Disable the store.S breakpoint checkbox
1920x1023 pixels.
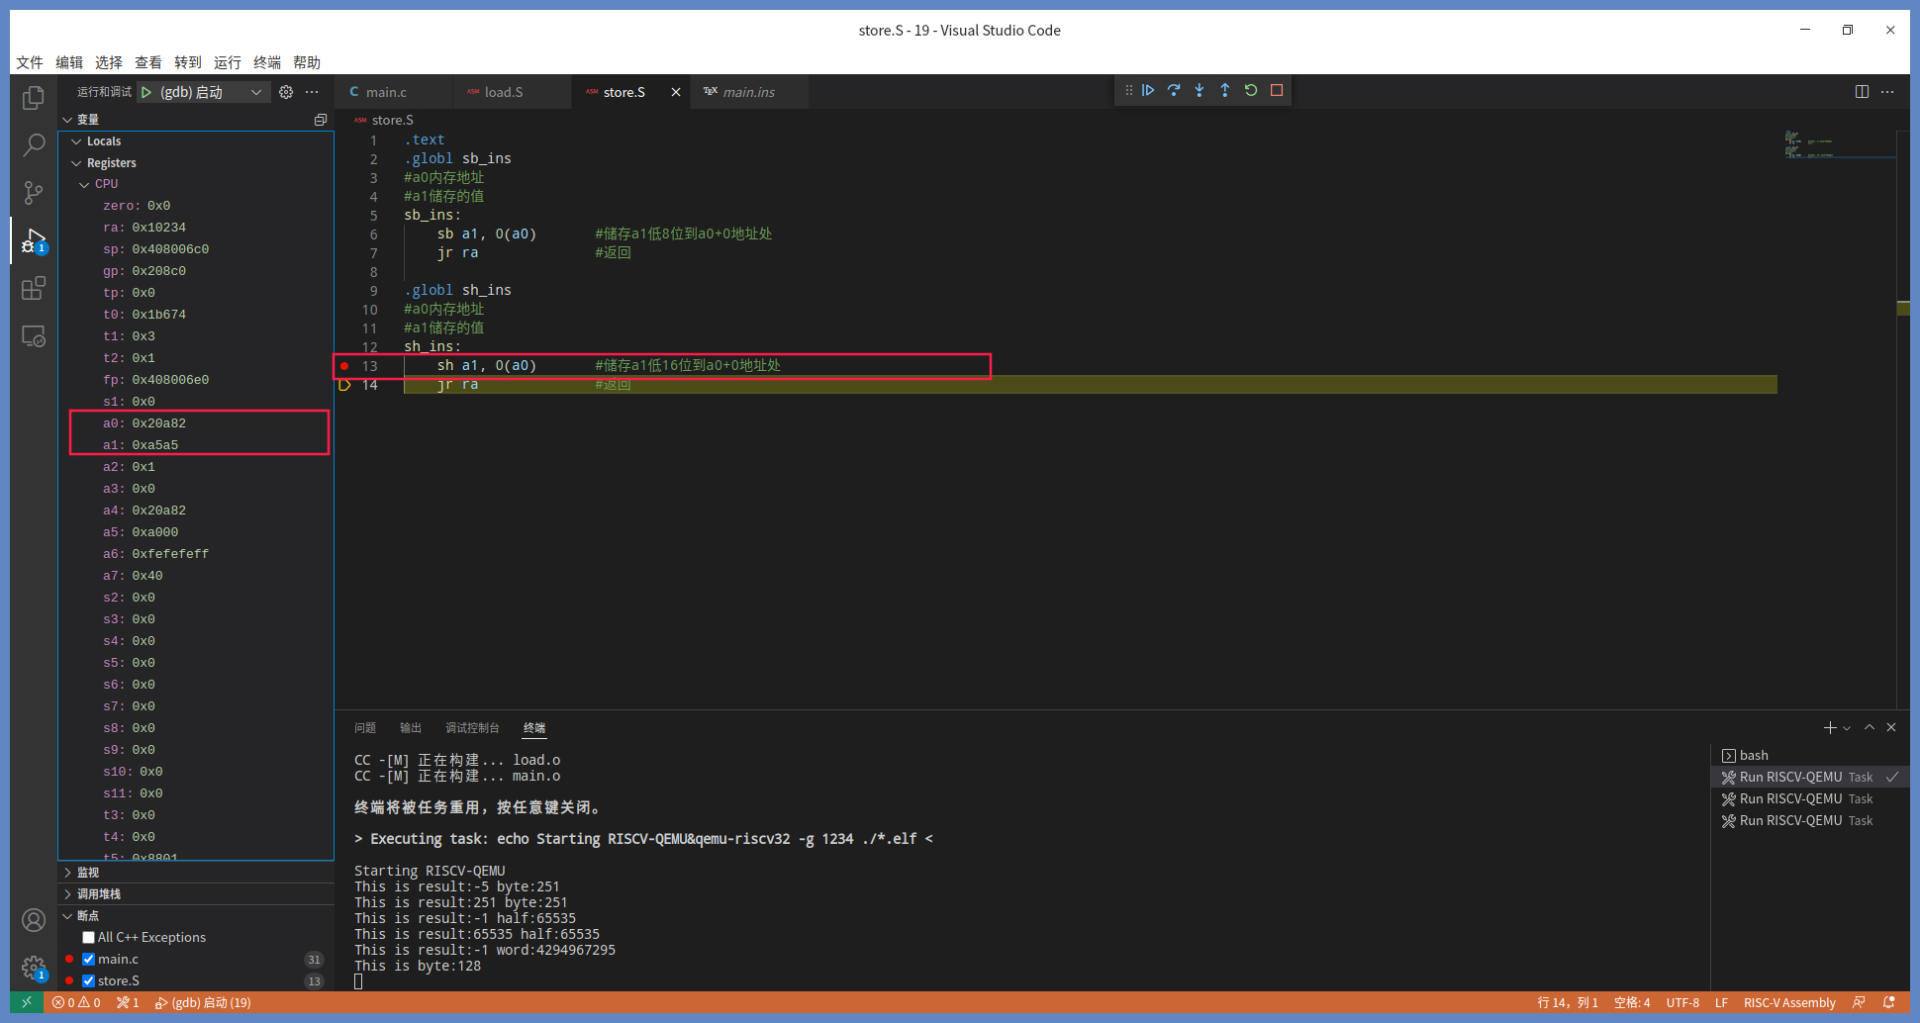pos(89,981)
